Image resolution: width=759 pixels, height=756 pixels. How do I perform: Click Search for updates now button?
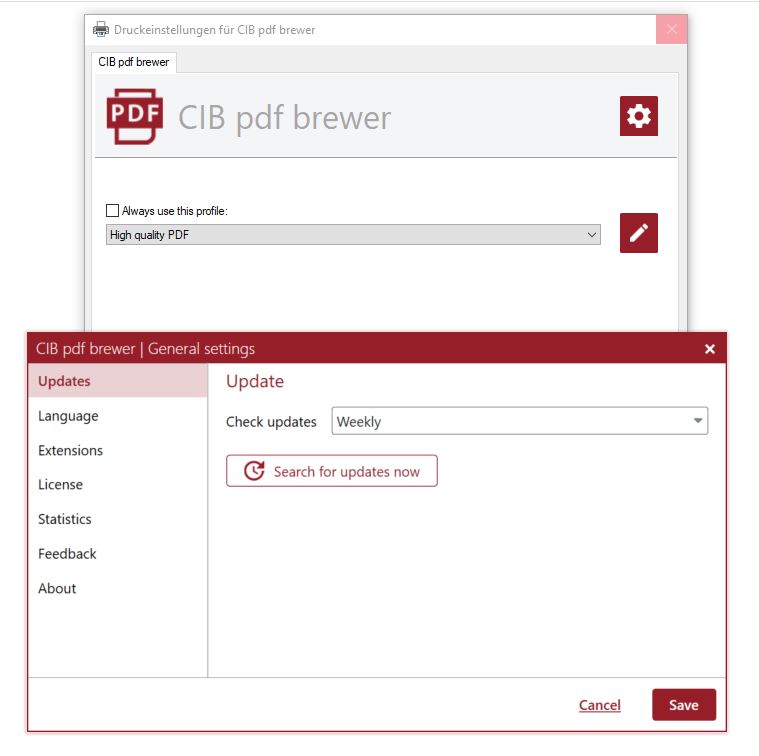(x=332, y=471)
